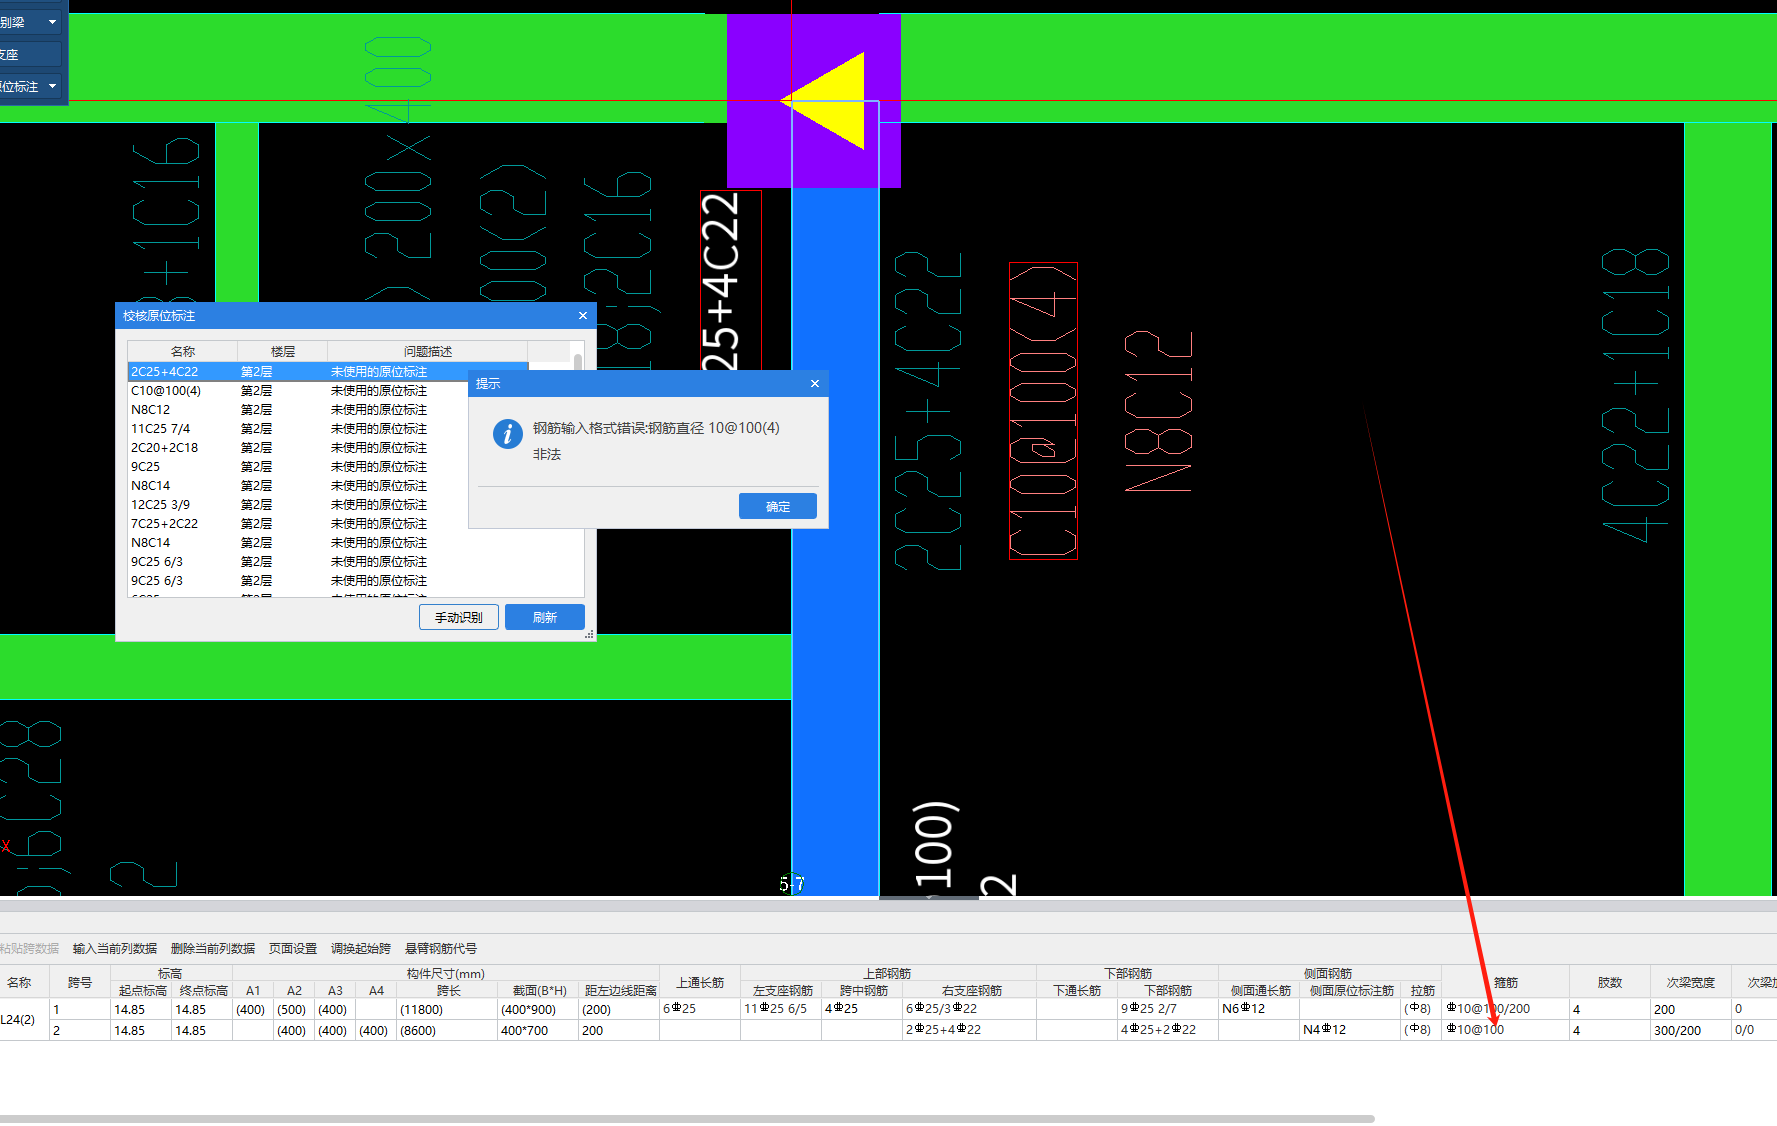This screenshot has width=1777, height=1126.
Task: Click the N6⌀12 侧面通长筋 cell
Action: (1259, 1009)
